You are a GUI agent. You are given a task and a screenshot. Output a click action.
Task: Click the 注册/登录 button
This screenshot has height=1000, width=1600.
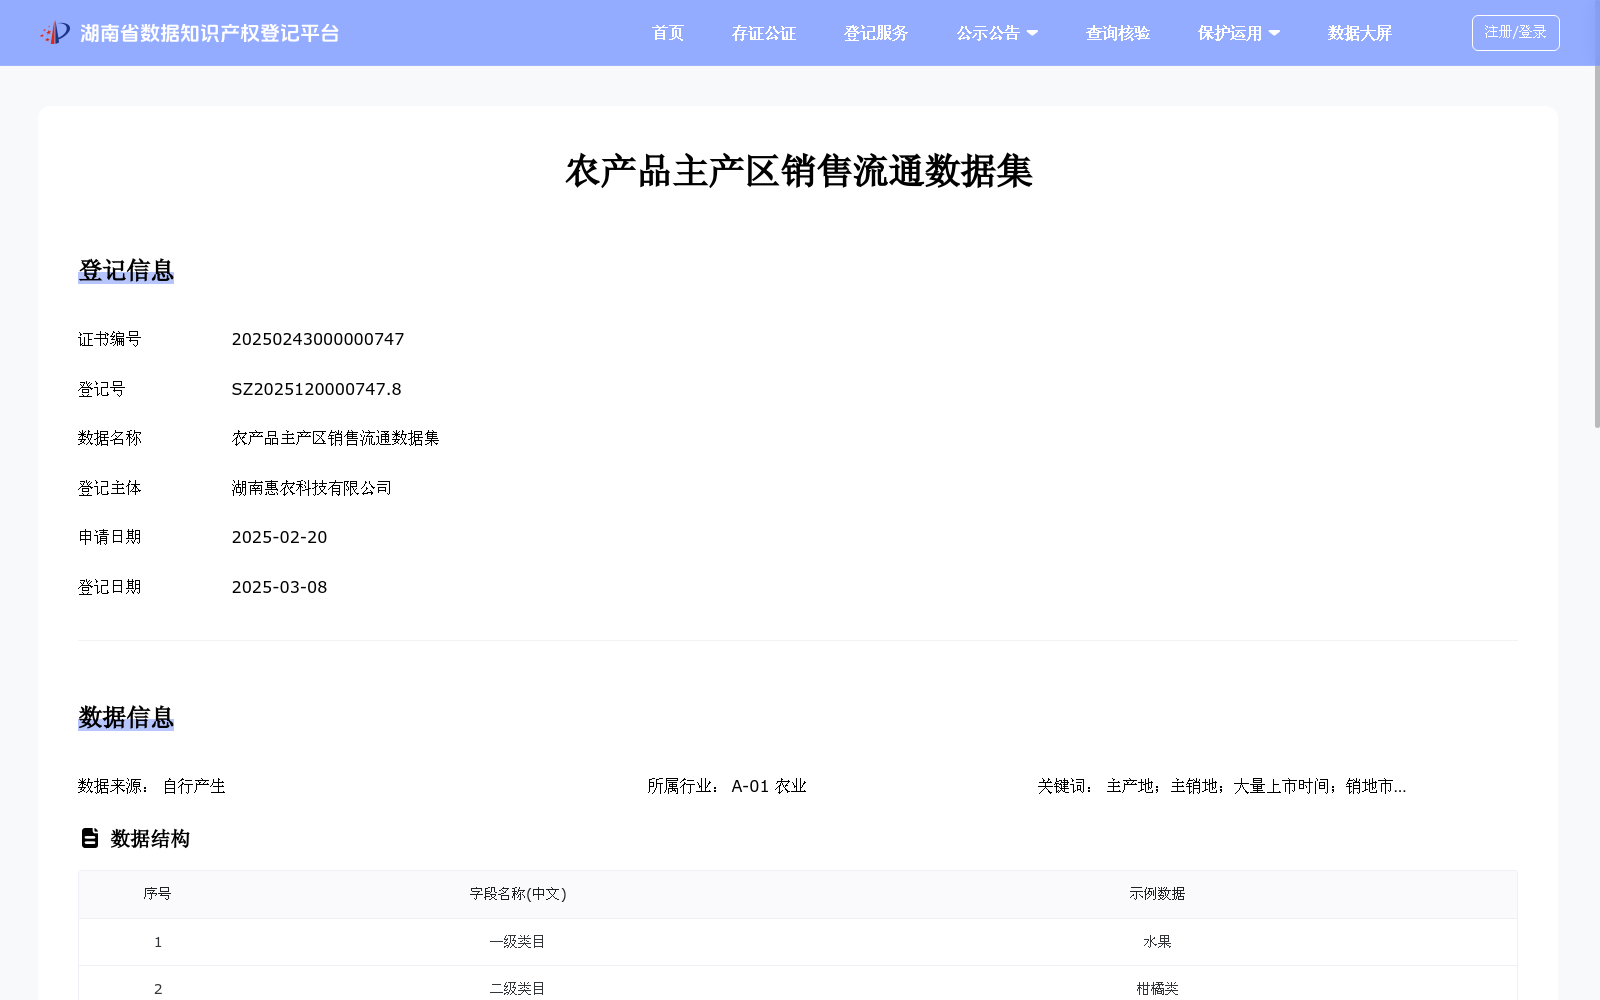click(x=1515, y=33)
